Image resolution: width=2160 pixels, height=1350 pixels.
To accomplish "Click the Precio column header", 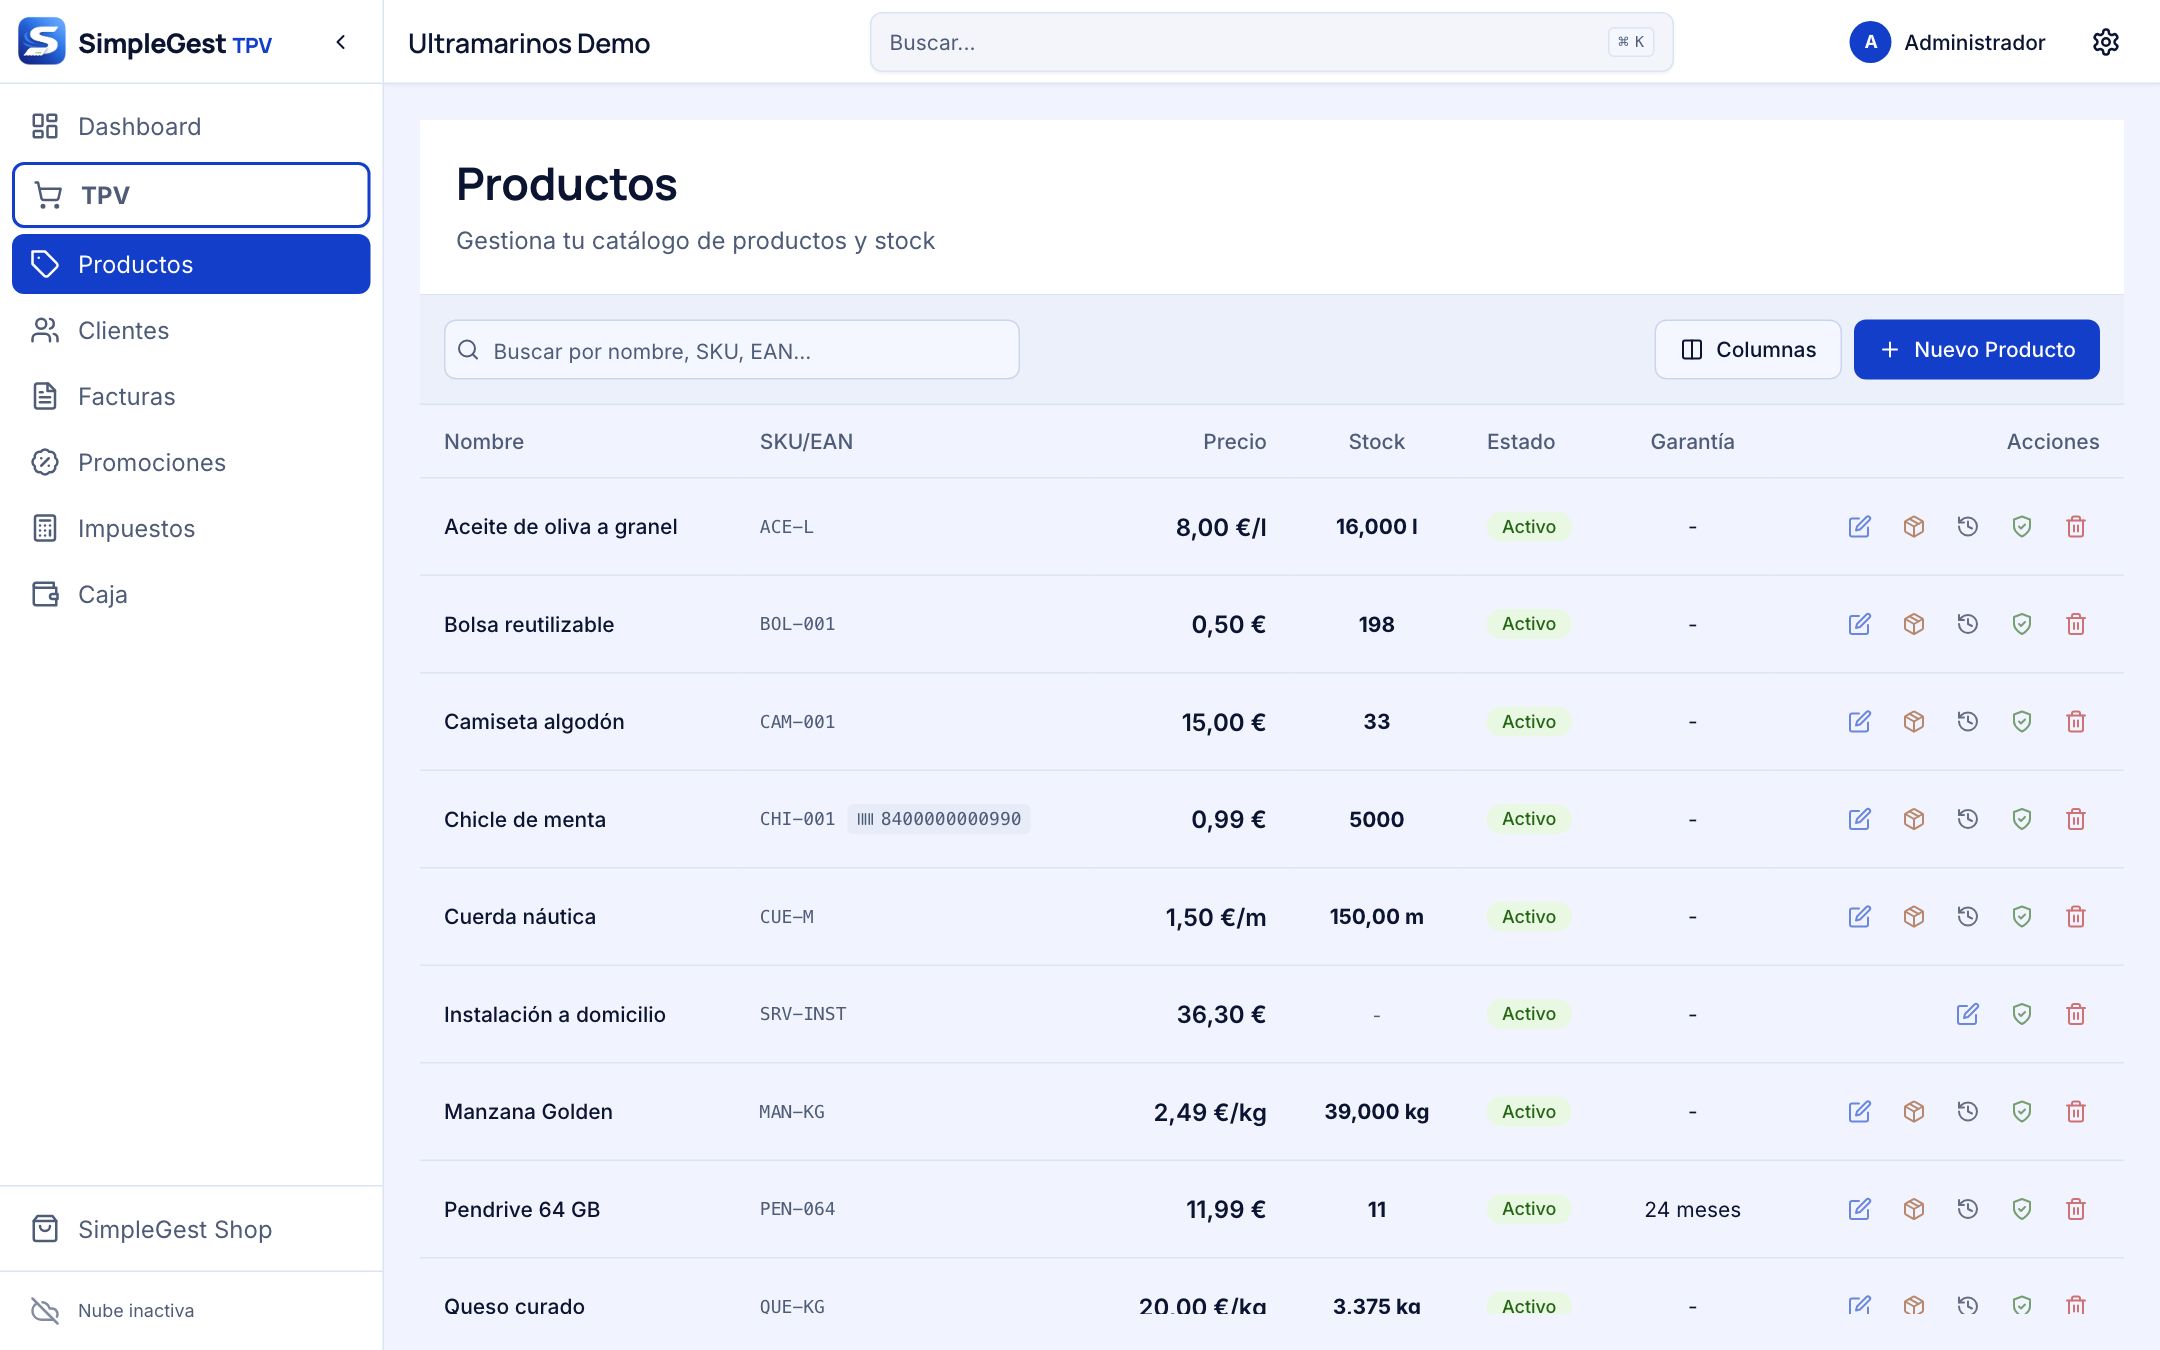I will (x=1234, y=442).
